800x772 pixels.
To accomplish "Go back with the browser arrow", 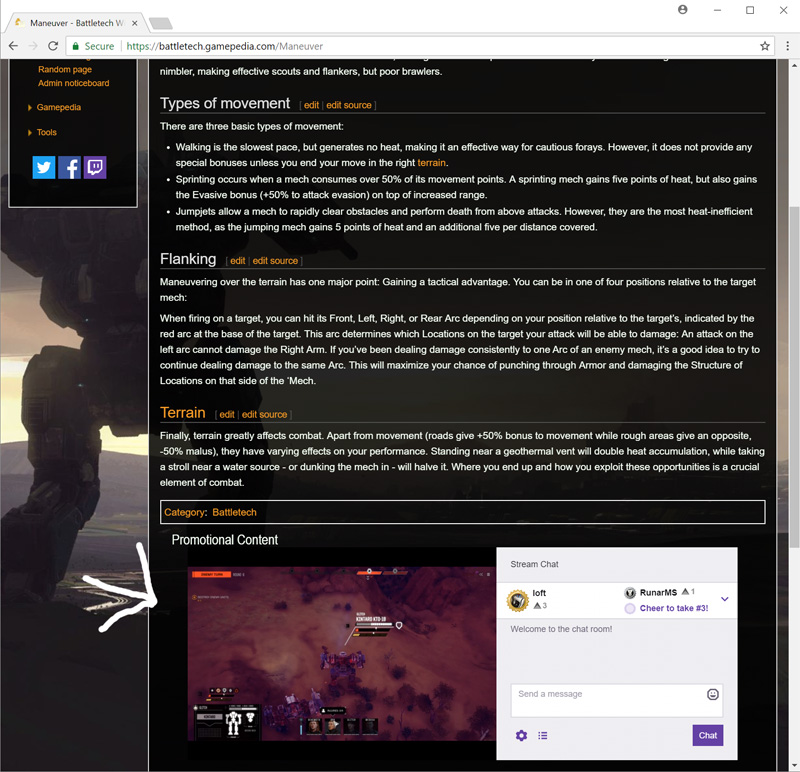I will pos(14,46).
